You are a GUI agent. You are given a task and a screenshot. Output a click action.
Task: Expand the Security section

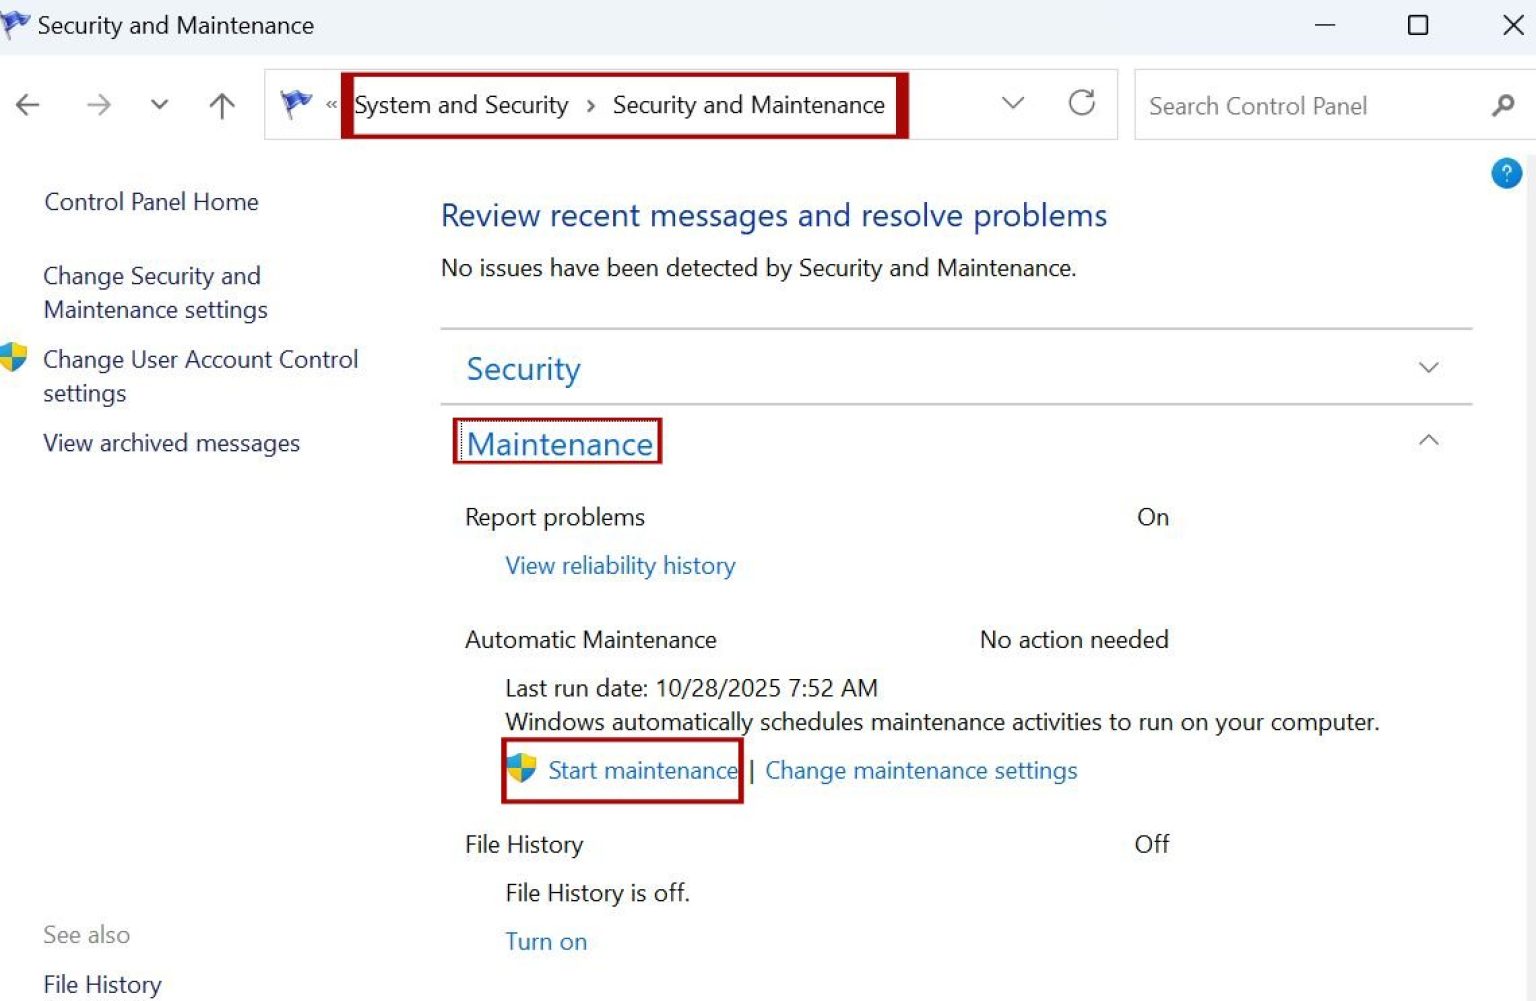(1429, 367)
